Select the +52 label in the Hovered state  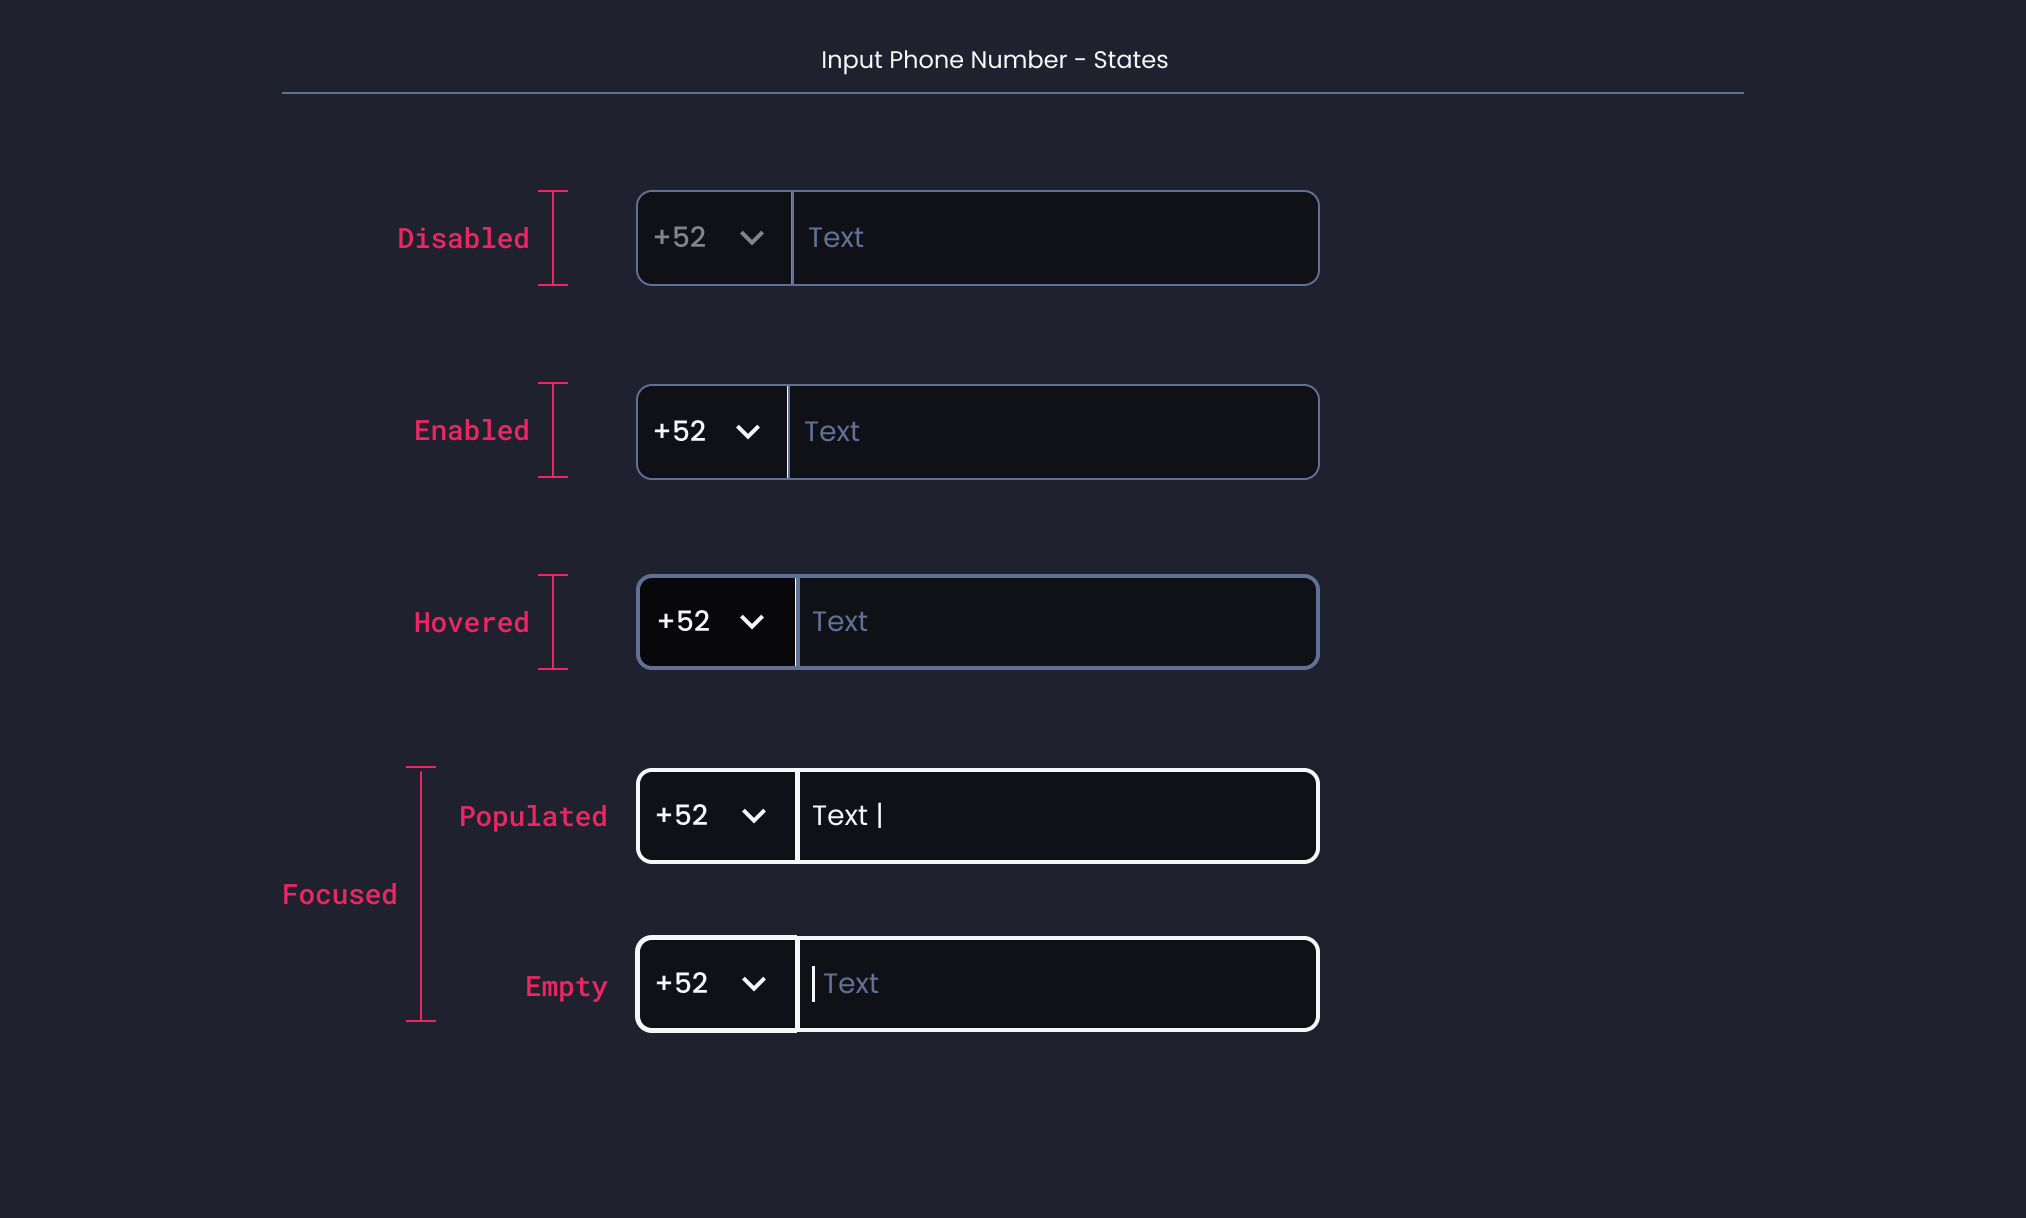tap(684, 621)
